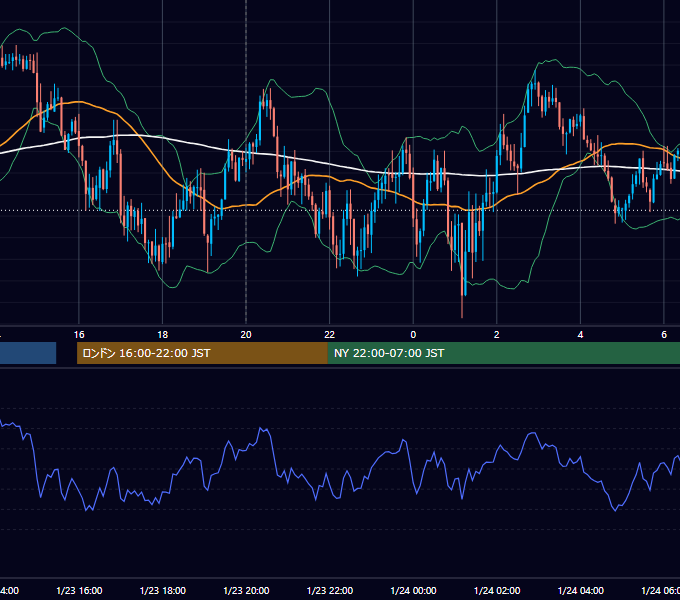Click the NY 22:00-07:00 JST session bar
The image size is (680, 600).
503,353
